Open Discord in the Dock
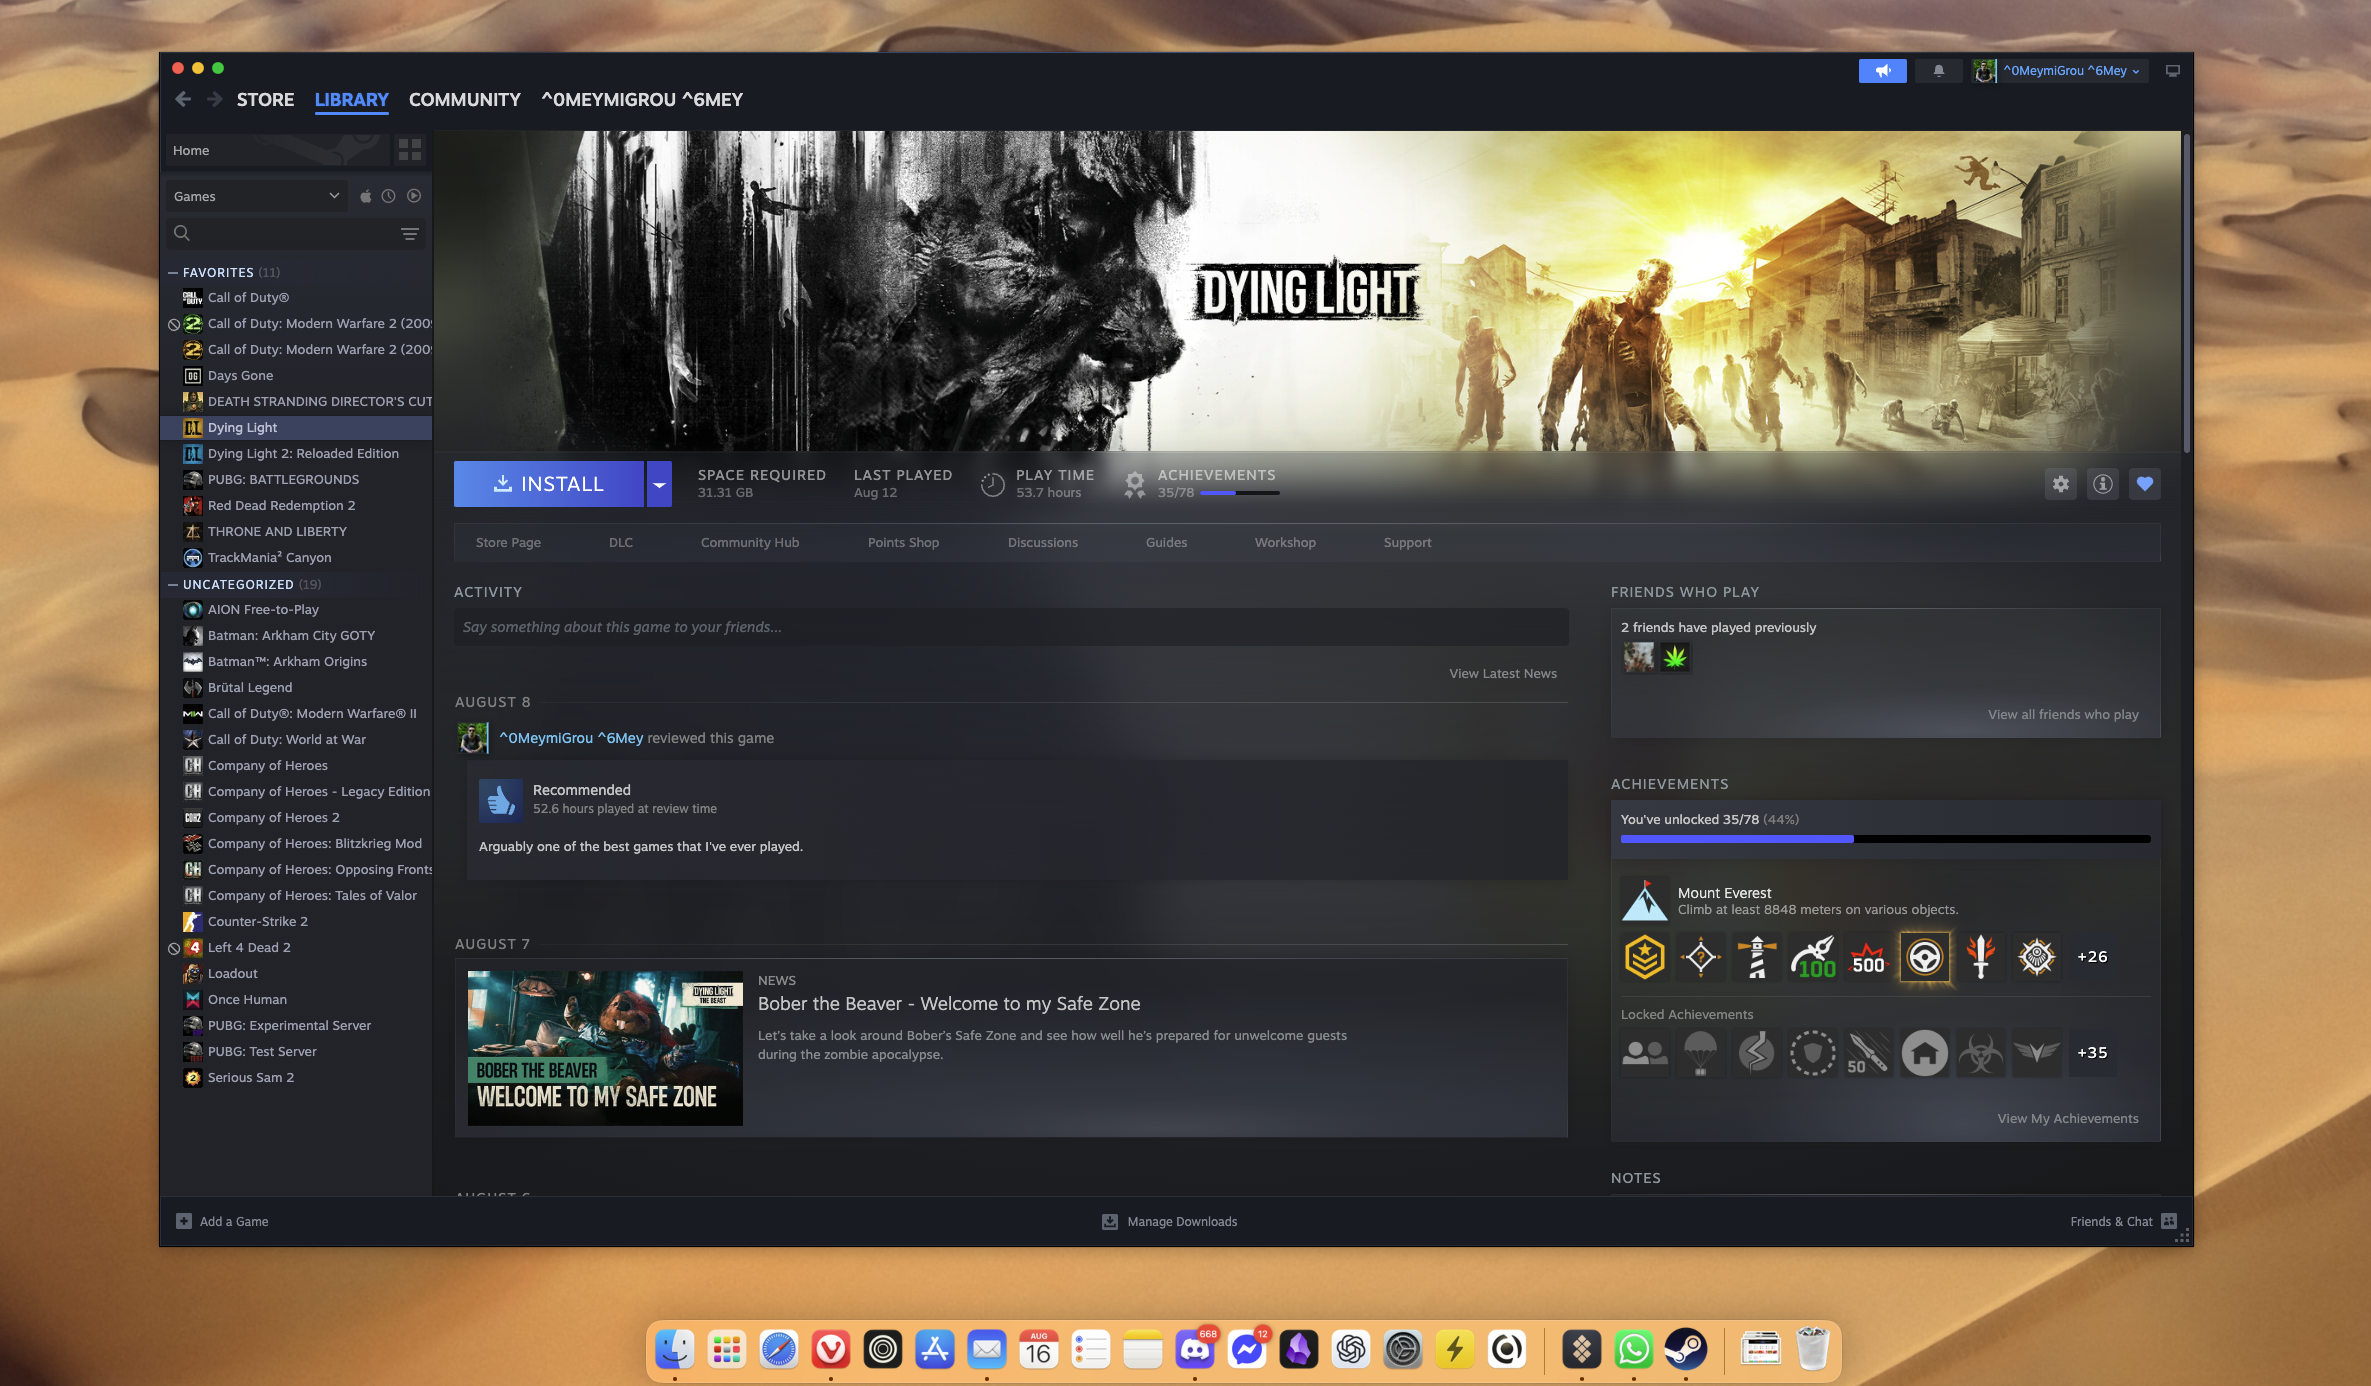The image size is (2371, 1386). 1195,1350
